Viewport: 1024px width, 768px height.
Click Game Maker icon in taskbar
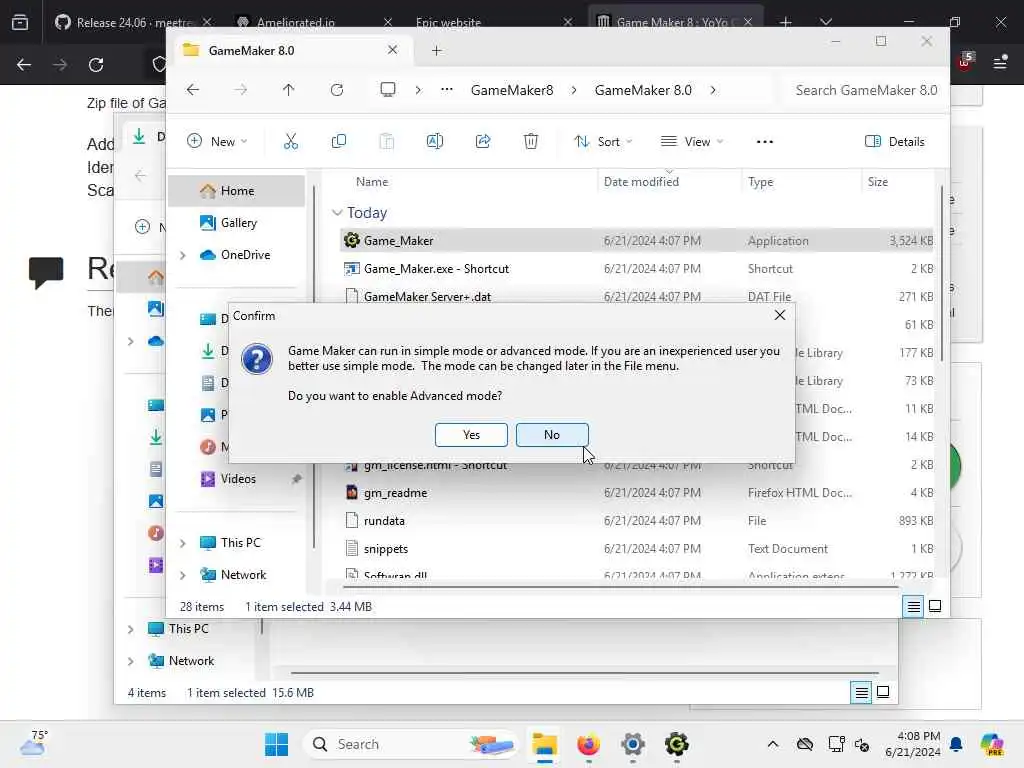[677, 744]
